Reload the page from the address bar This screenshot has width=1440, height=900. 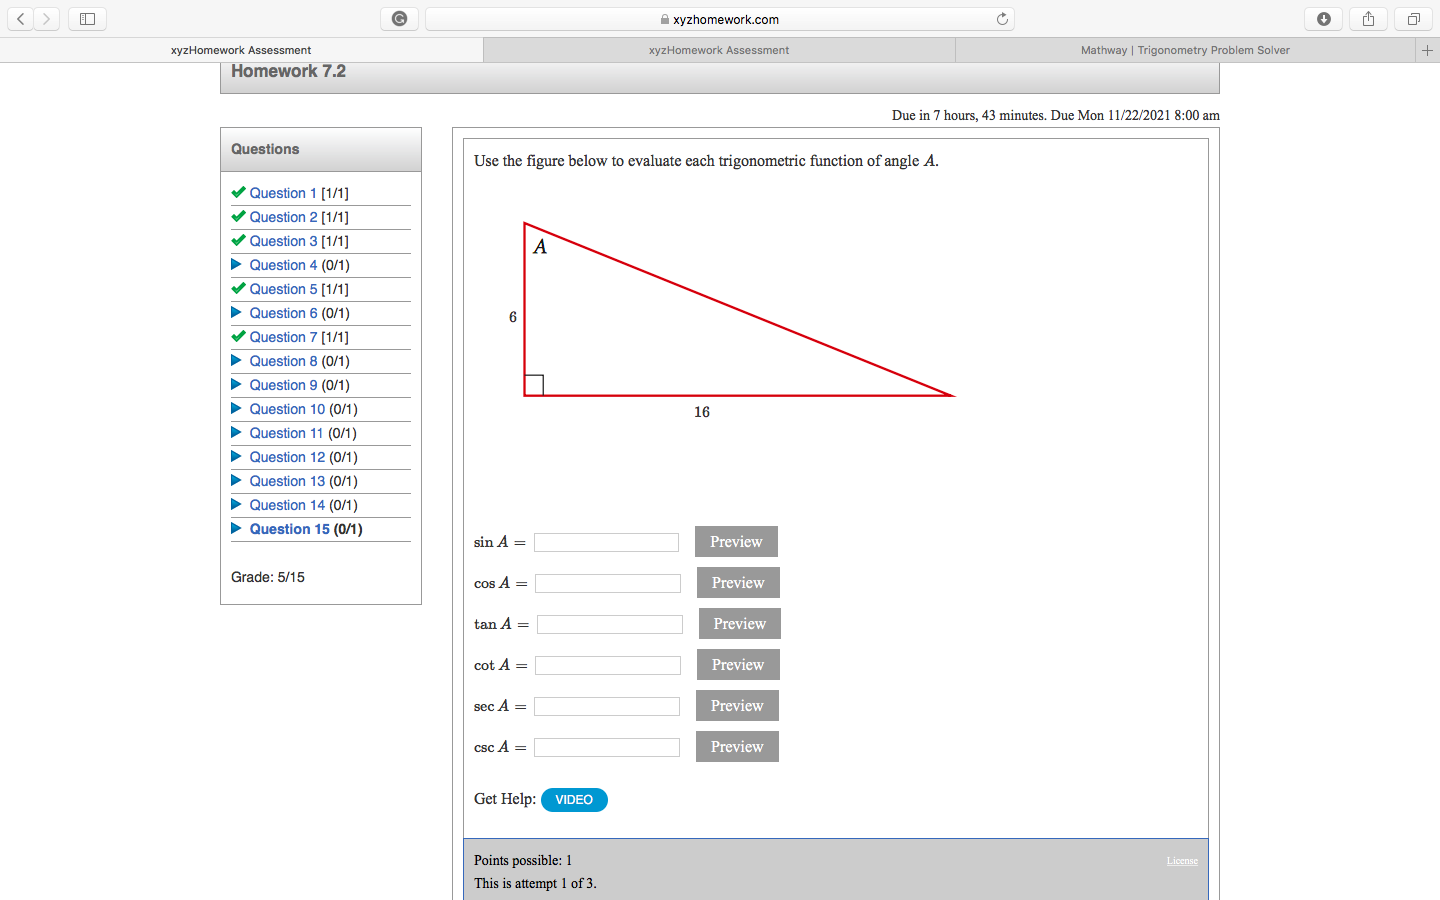tap(1001, 18)
